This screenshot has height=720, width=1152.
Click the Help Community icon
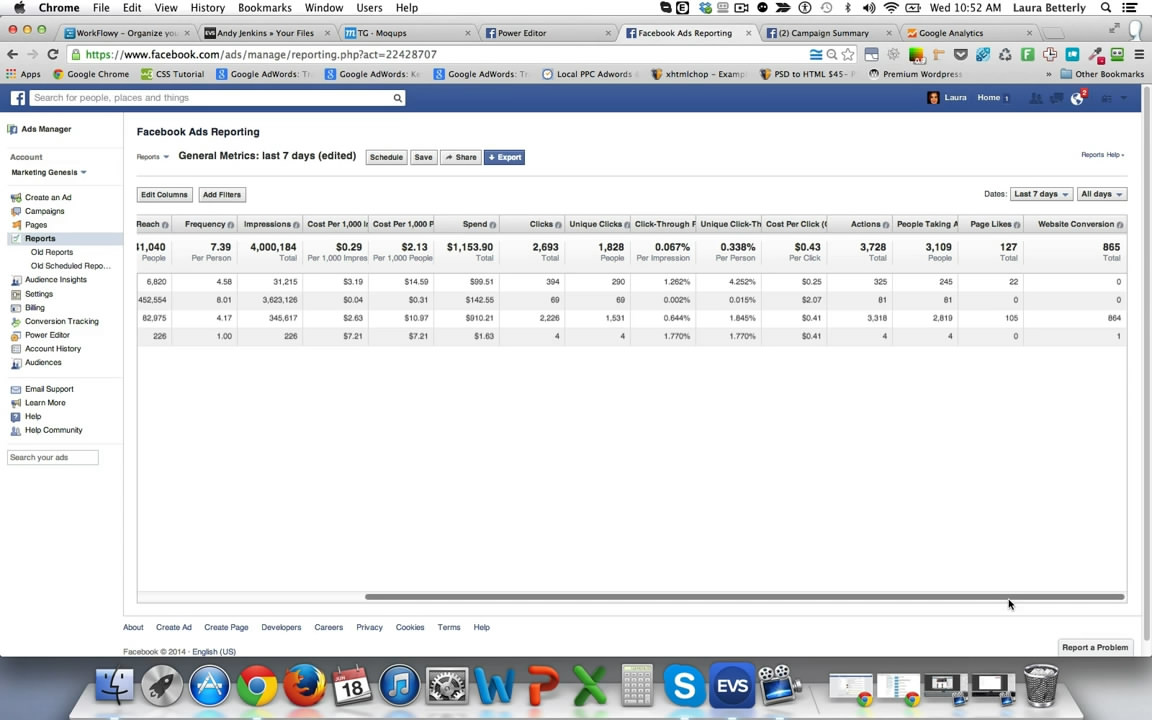point(15,431)
